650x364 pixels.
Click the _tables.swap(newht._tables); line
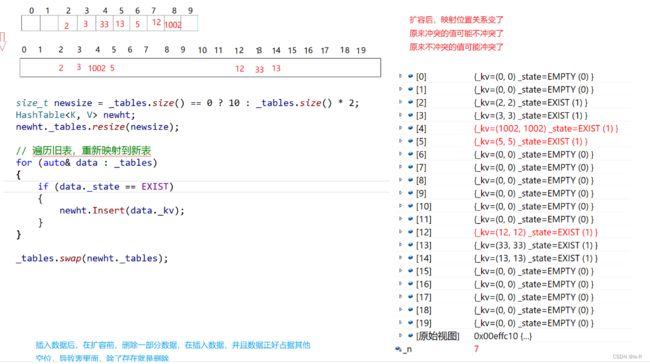(x=92, y=258)
